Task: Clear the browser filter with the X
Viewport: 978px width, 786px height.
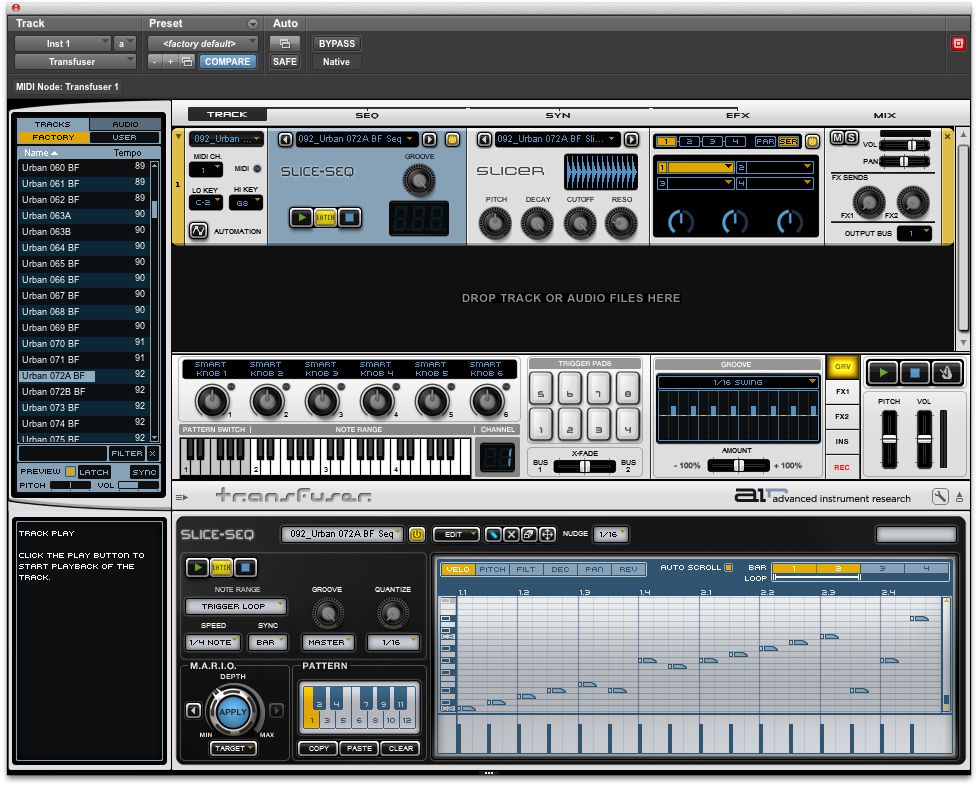Action: (x=153, y=454)
